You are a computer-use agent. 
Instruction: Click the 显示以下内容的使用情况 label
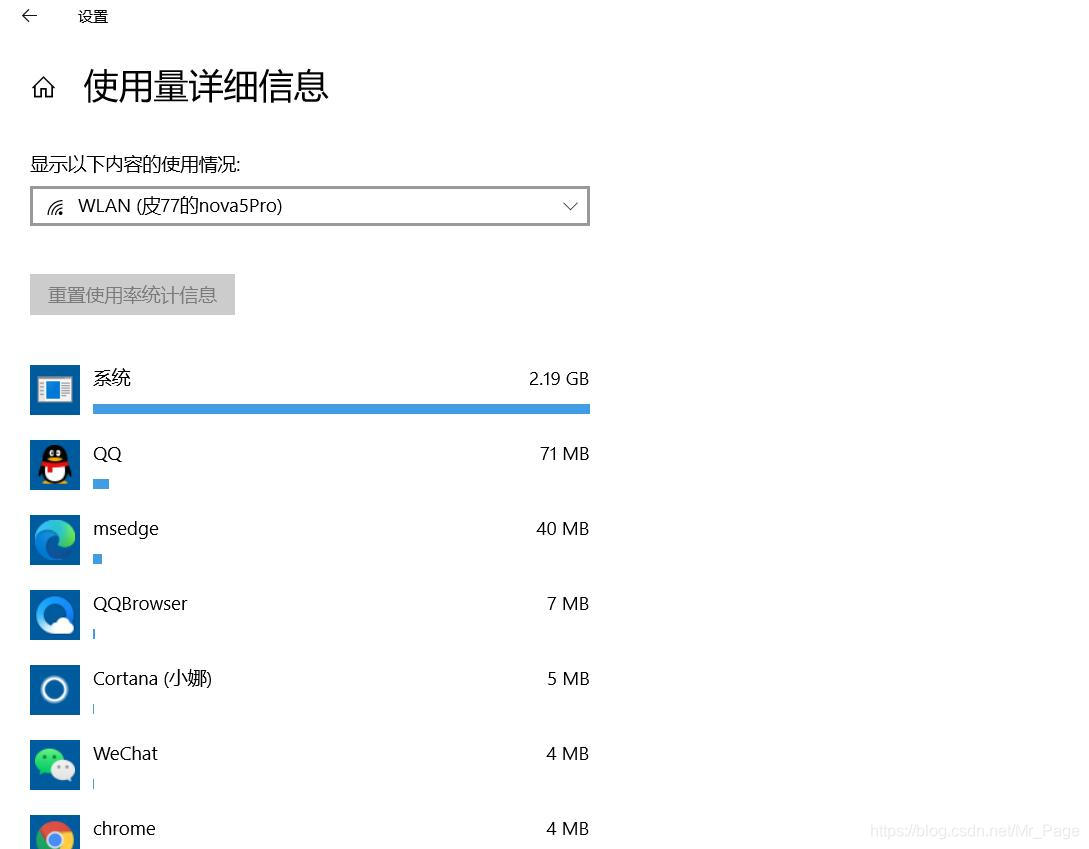pos(135,165)
